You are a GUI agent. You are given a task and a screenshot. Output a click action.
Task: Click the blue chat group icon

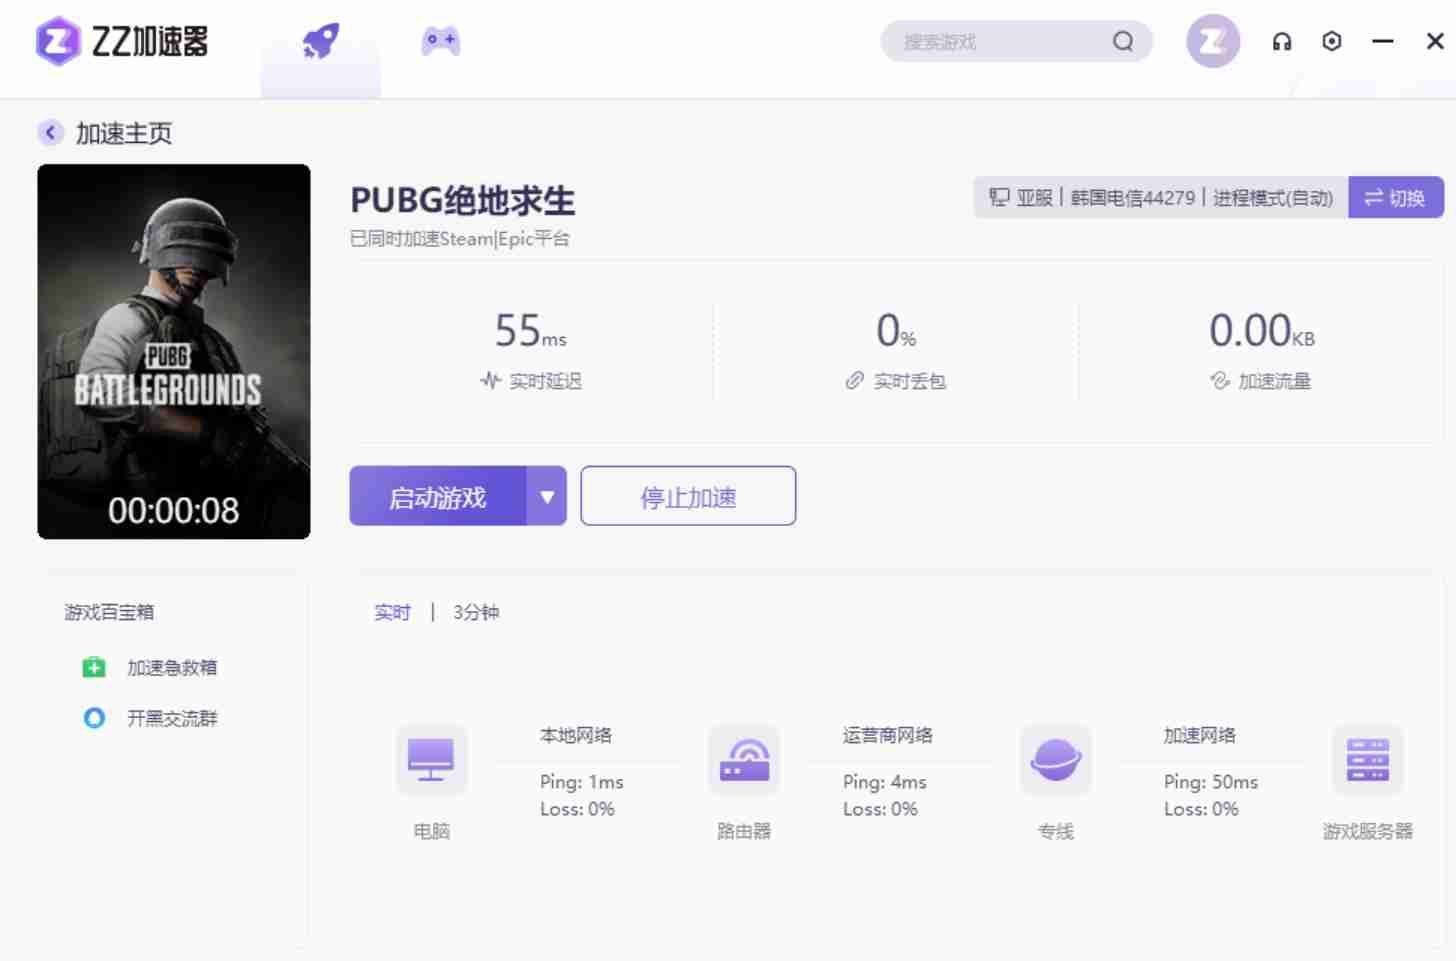point(94,718)
